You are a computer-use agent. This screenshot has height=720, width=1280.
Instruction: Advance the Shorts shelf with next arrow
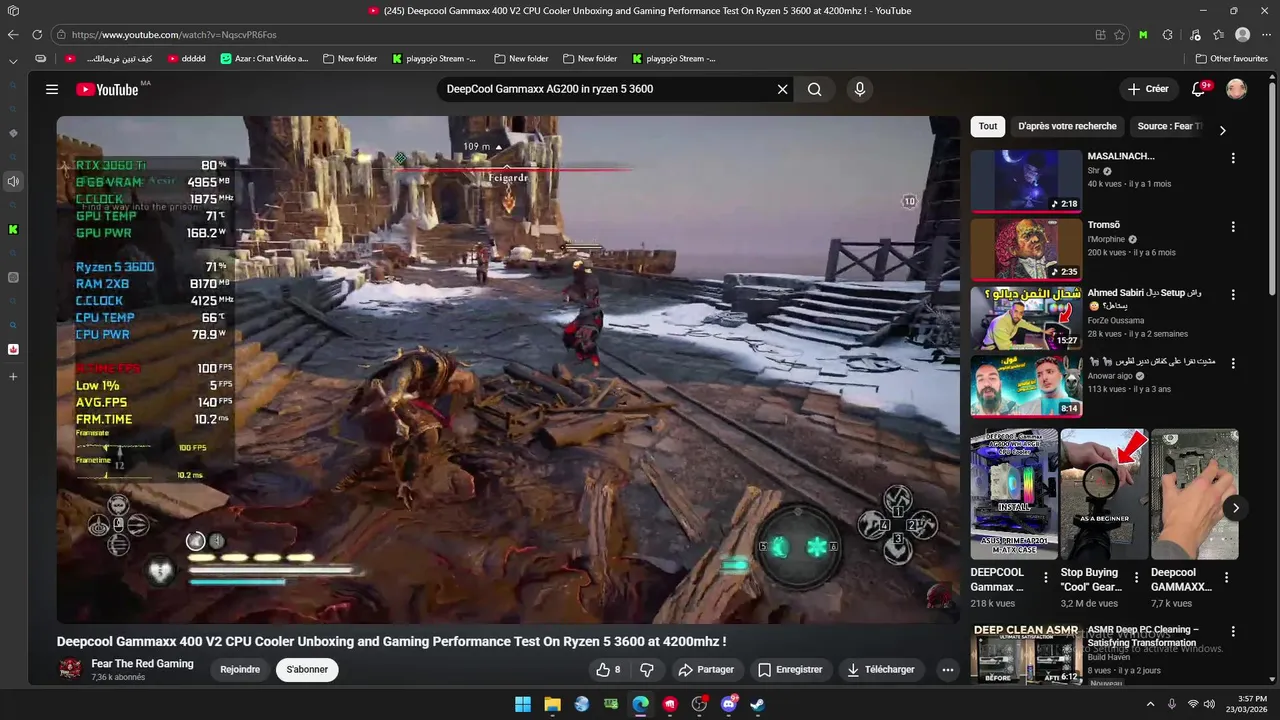[1235, 508]
